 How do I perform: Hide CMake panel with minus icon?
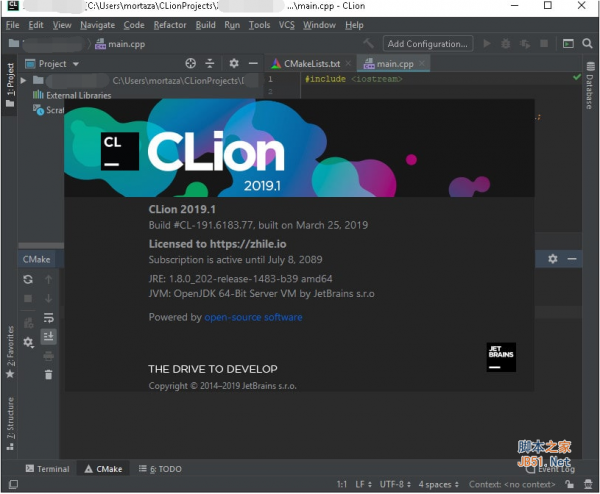click(x=572, y=259)
